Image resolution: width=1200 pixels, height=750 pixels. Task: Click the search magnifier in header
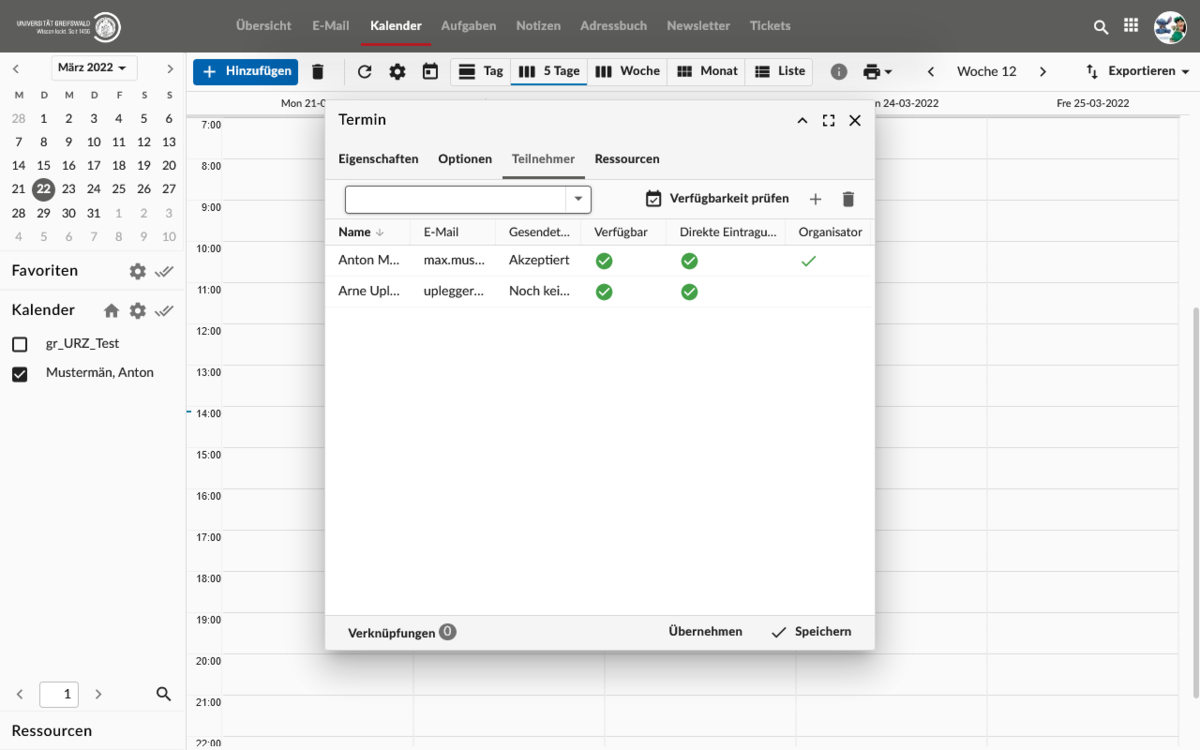click(x=1101, y=27)
